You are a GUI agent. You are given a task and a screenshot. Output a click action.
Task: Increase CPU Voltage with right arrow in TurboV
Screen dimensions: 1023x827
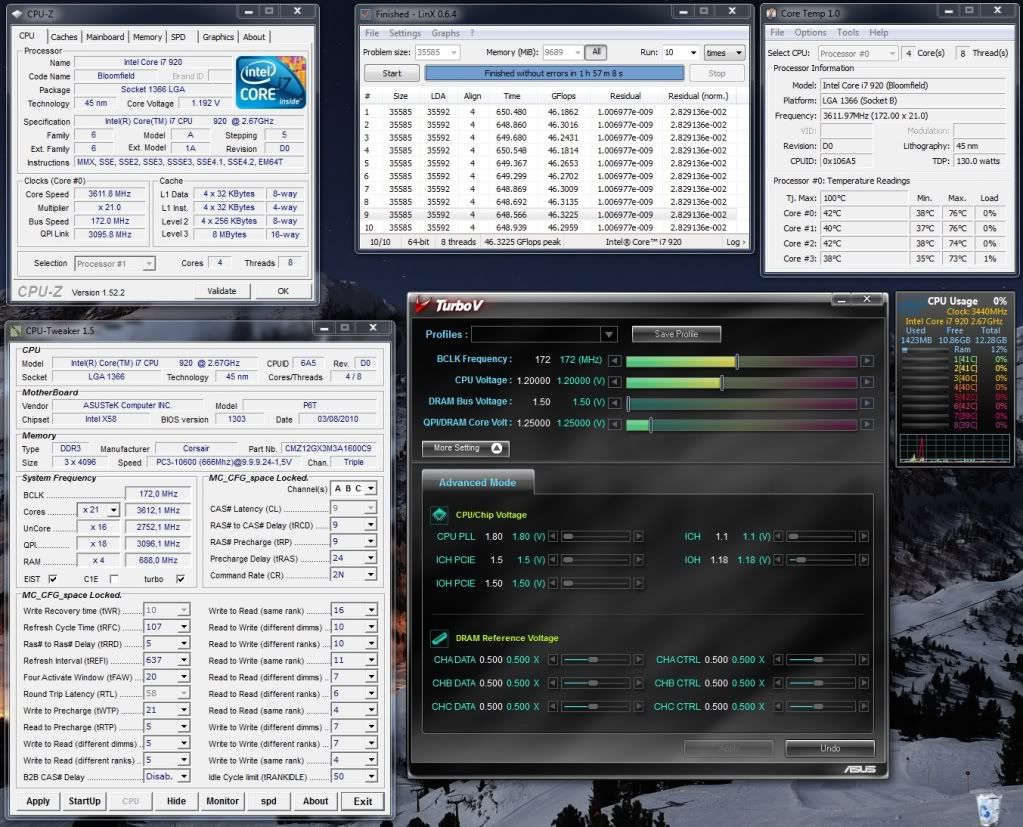point(866,382)
